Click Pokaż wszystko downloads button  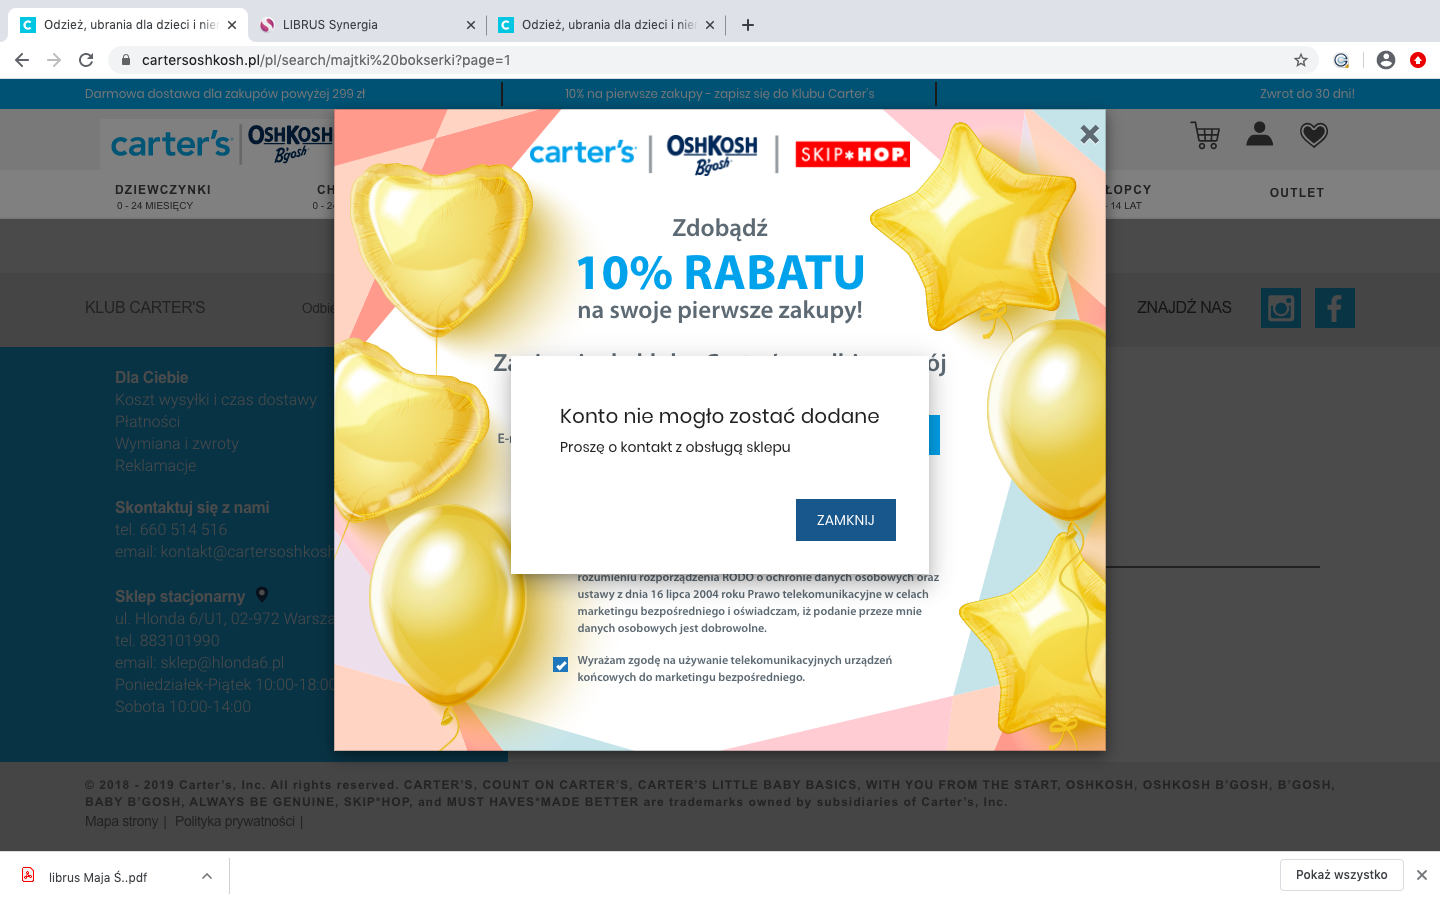click(x=1340, y=875)
